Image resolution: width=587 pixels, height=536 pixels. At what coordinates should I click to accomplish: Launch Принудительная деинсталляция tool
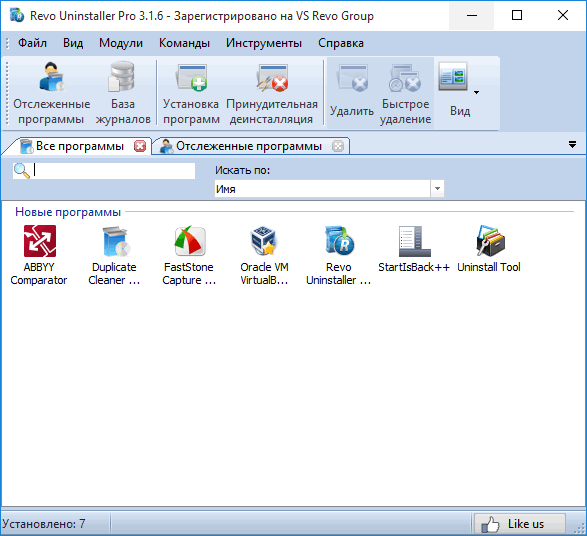pyautogui.click(x=272, y=93)
